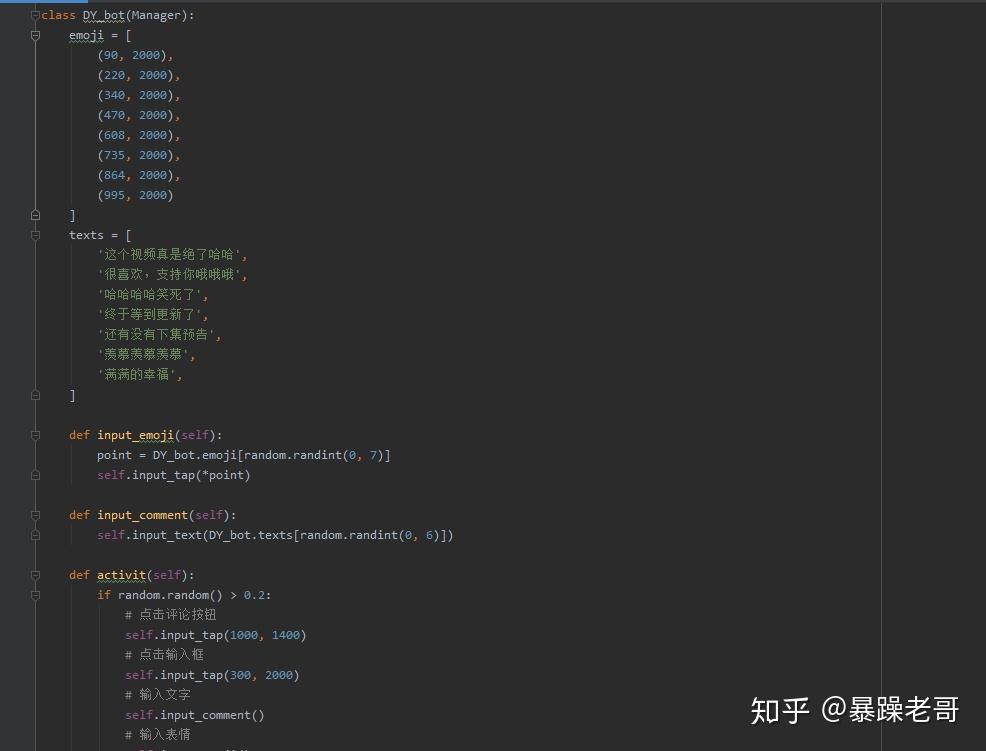Collapse the input_comment method body
The height and width of the screenshot is (751, 986).
(35, 515)
